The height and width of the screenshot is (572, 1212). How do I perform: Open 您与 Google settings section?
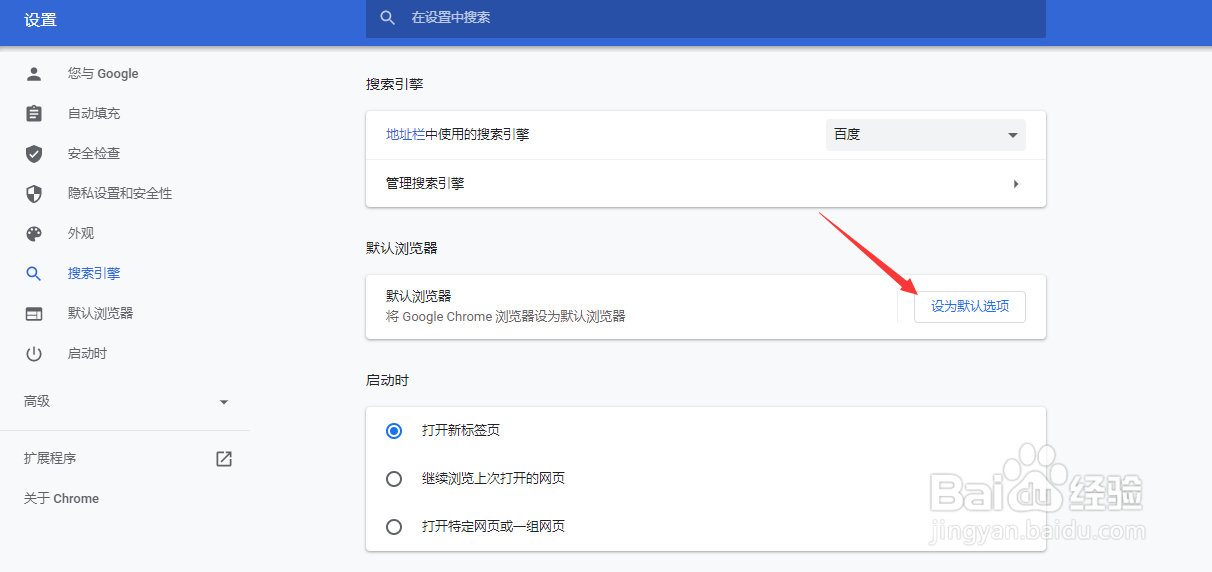103,73
